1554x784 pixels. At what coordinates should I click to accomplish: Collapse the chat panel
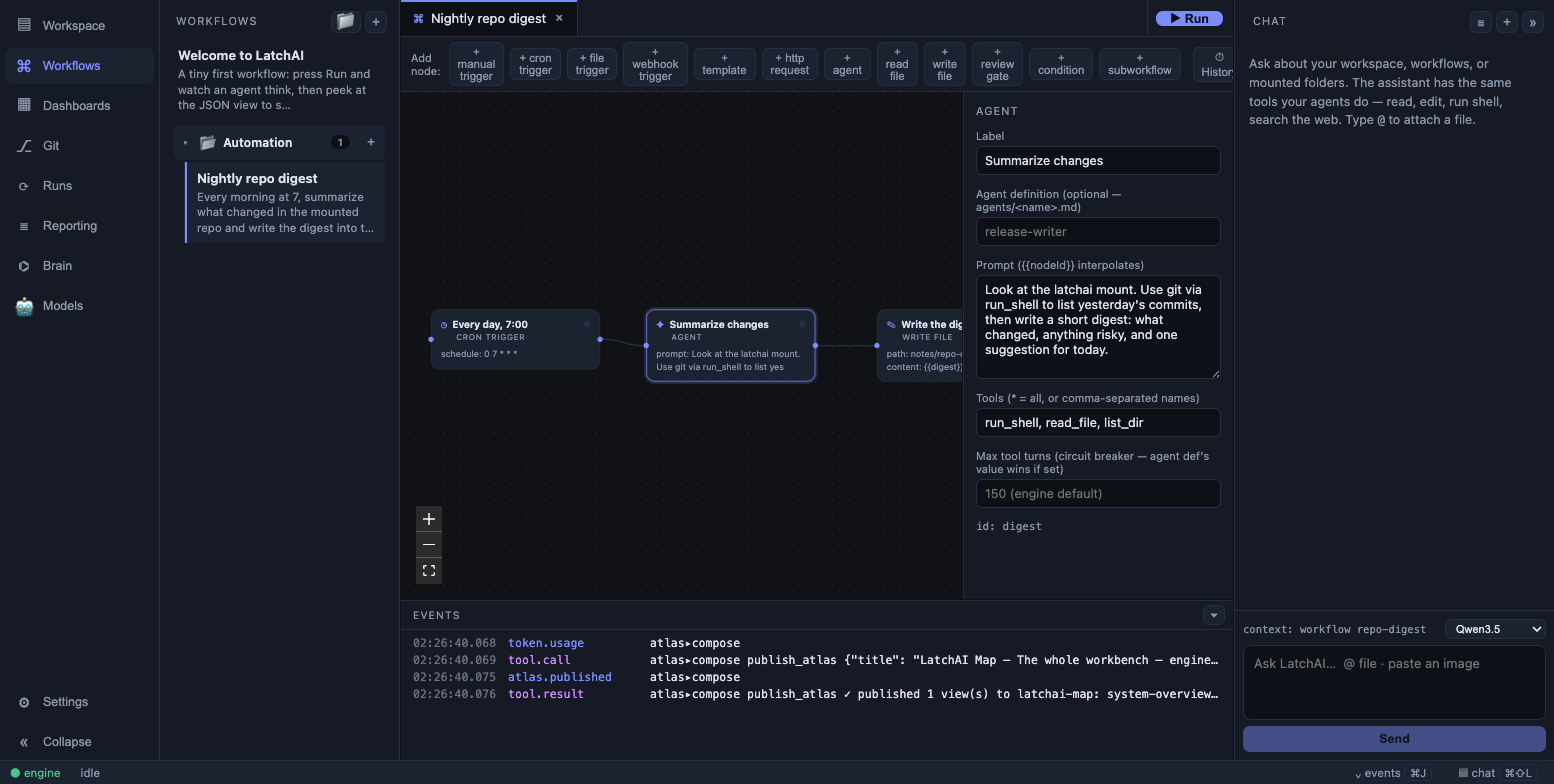(1532, 22)
